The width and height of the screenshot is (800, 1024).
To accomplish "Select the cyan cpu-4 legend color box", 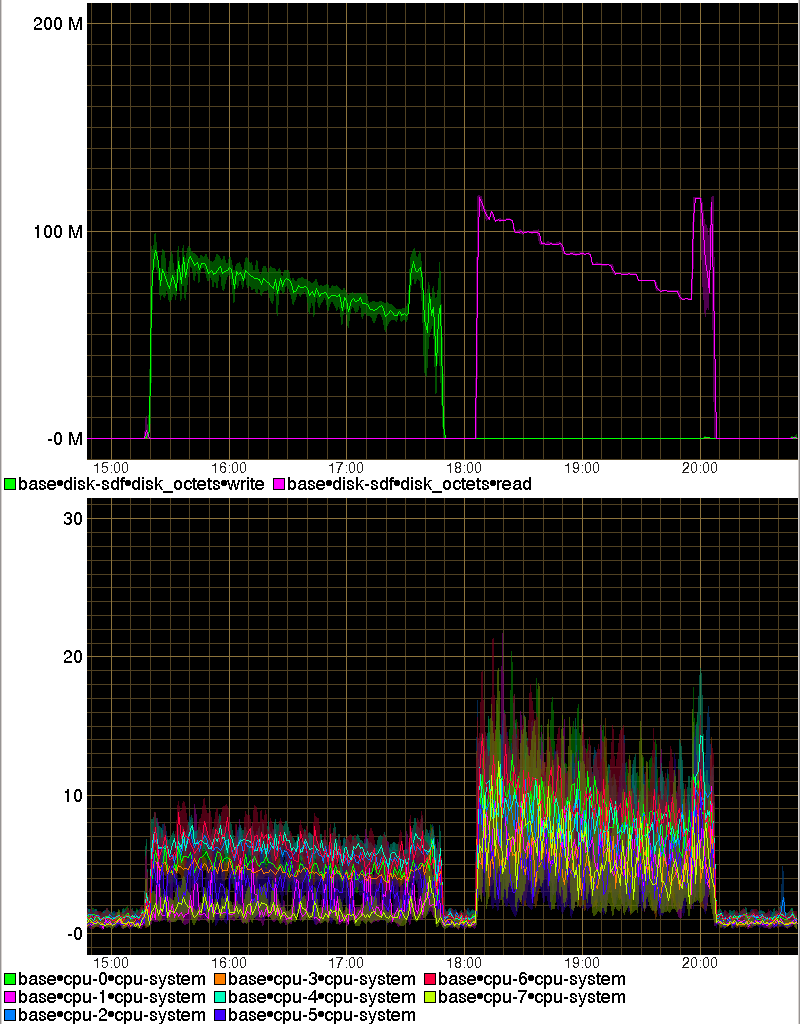I will click(x=220, y=997).
